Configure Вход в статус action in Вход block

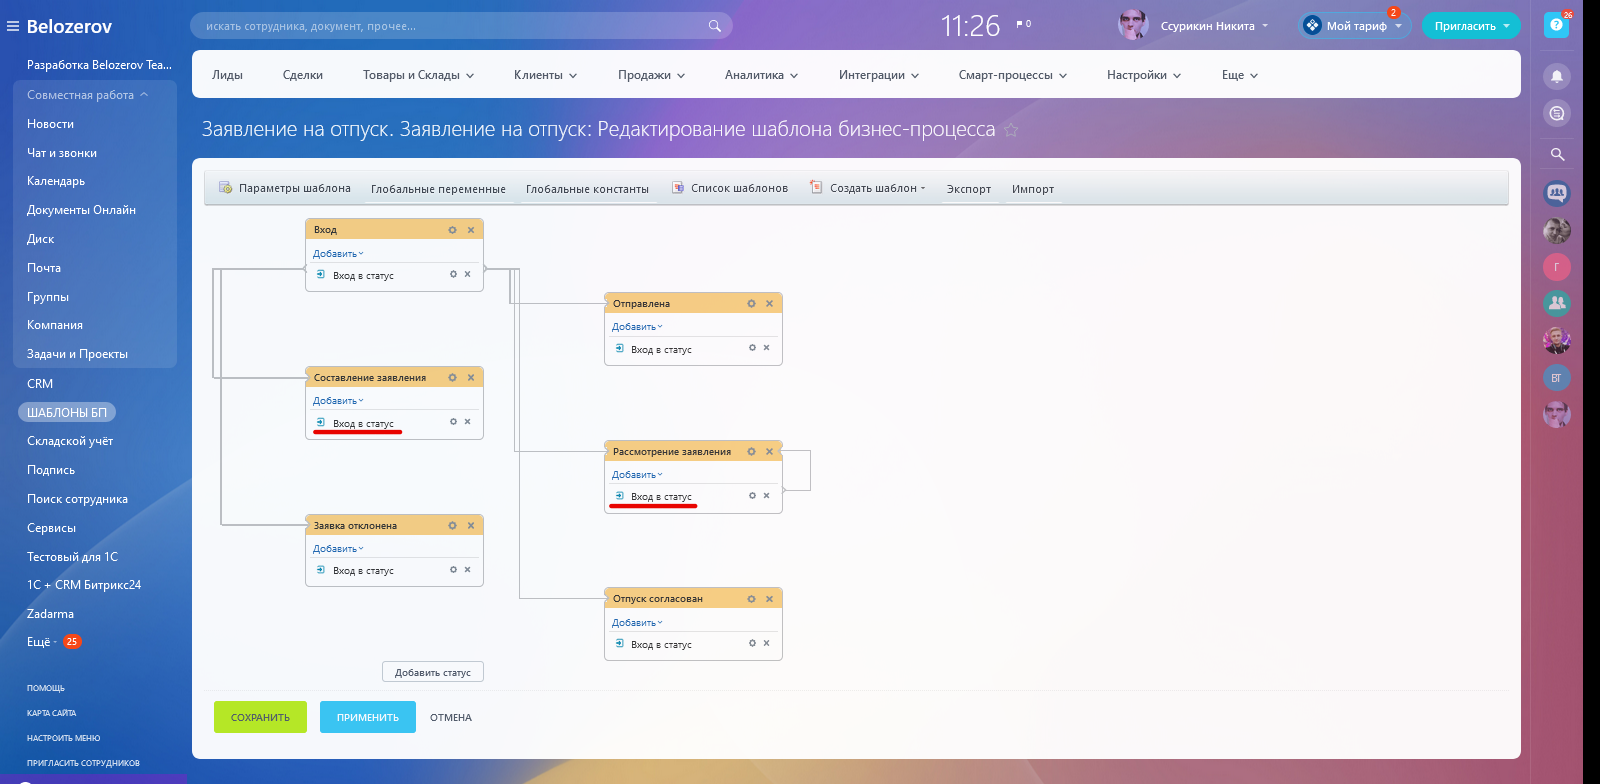(x=453, y=274)
